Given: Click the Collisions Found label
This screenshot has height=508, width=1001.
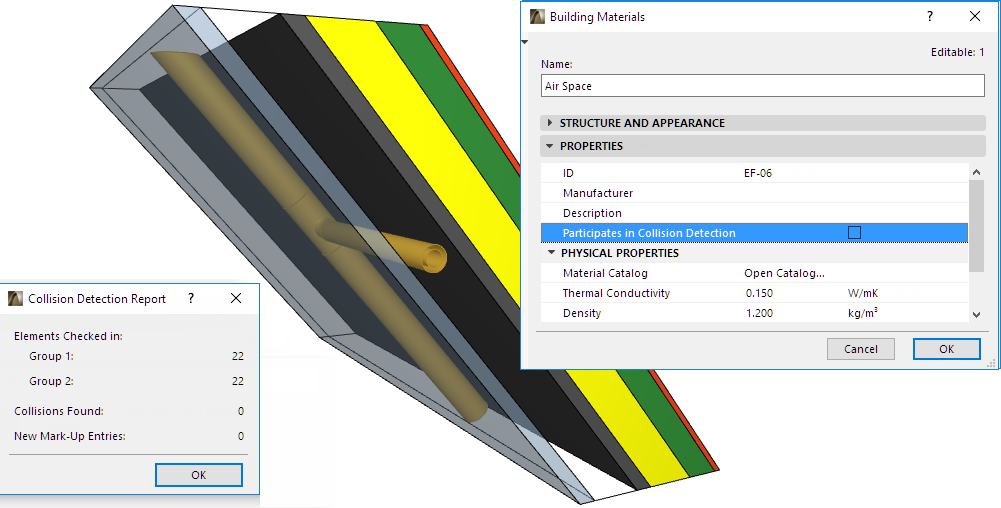Looking at the screenshot, I should point(59,411).
